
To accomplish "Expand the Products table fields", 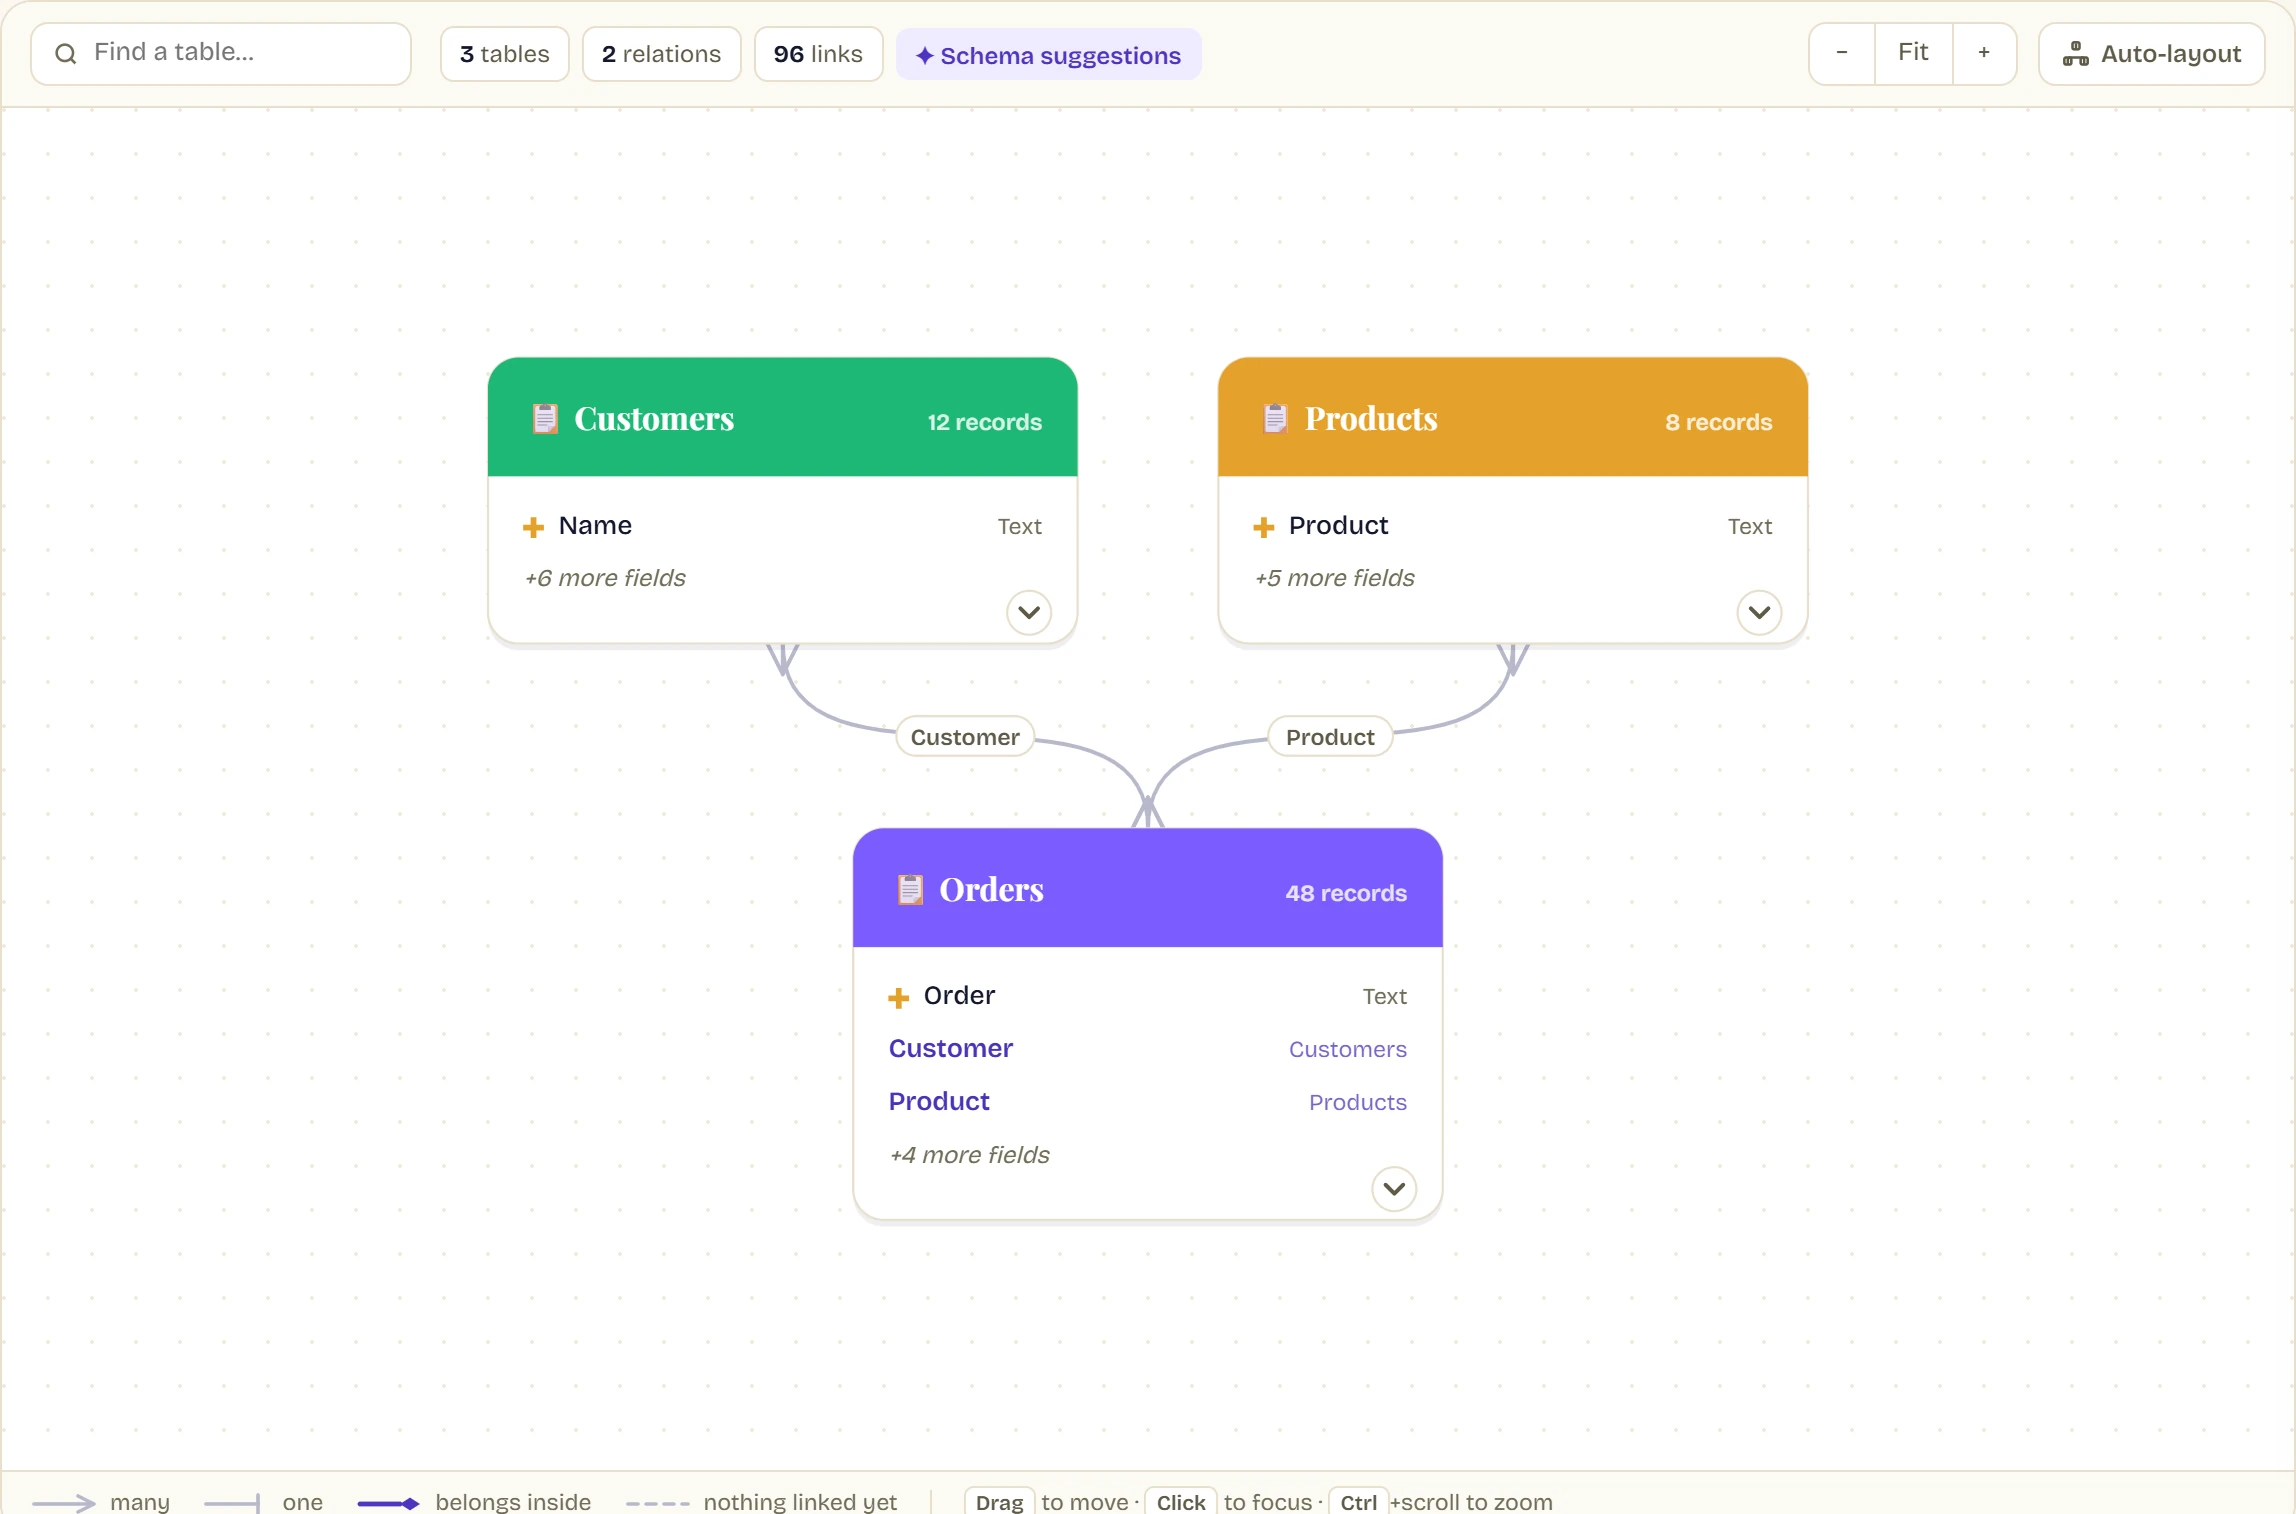I will [x=1759, y=612].
